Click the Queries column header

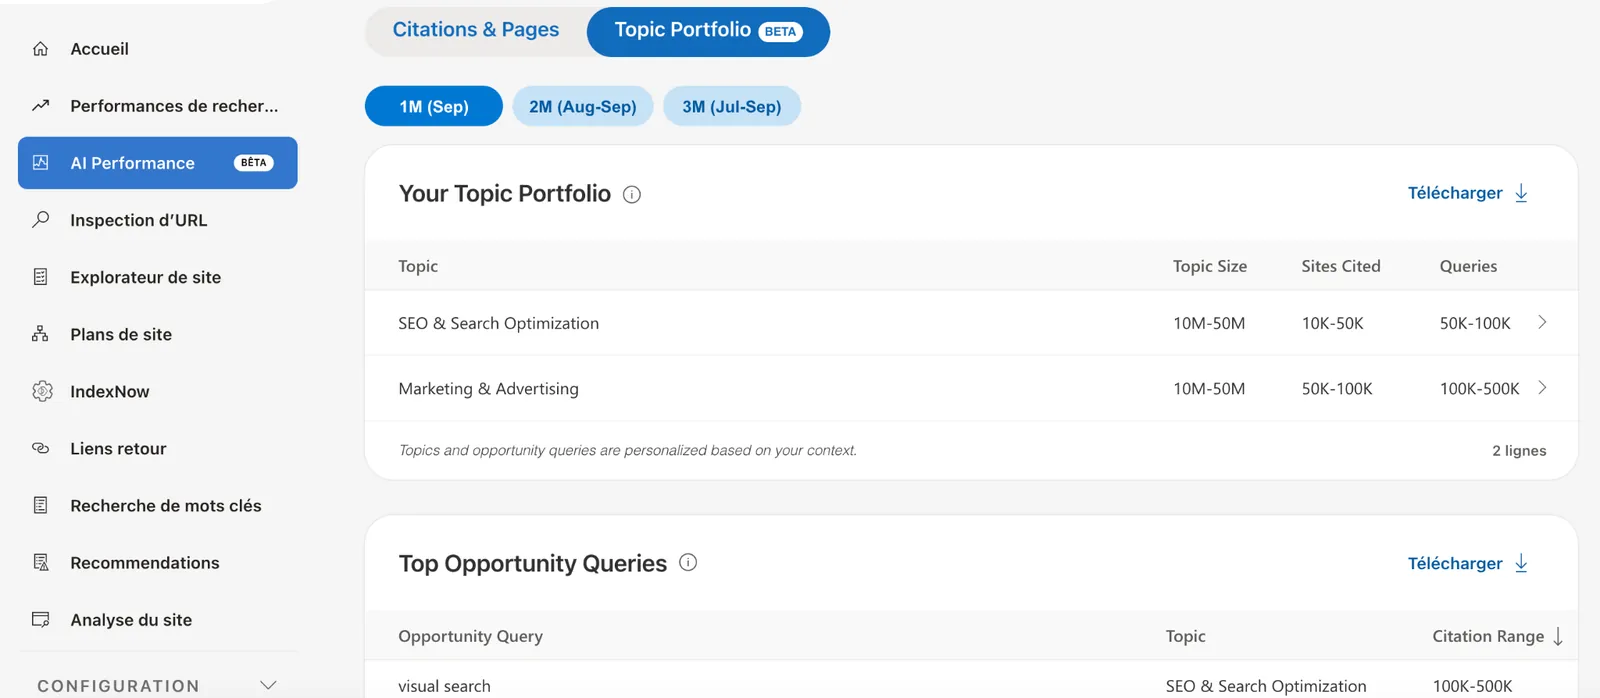click(x=1468, y=266)
